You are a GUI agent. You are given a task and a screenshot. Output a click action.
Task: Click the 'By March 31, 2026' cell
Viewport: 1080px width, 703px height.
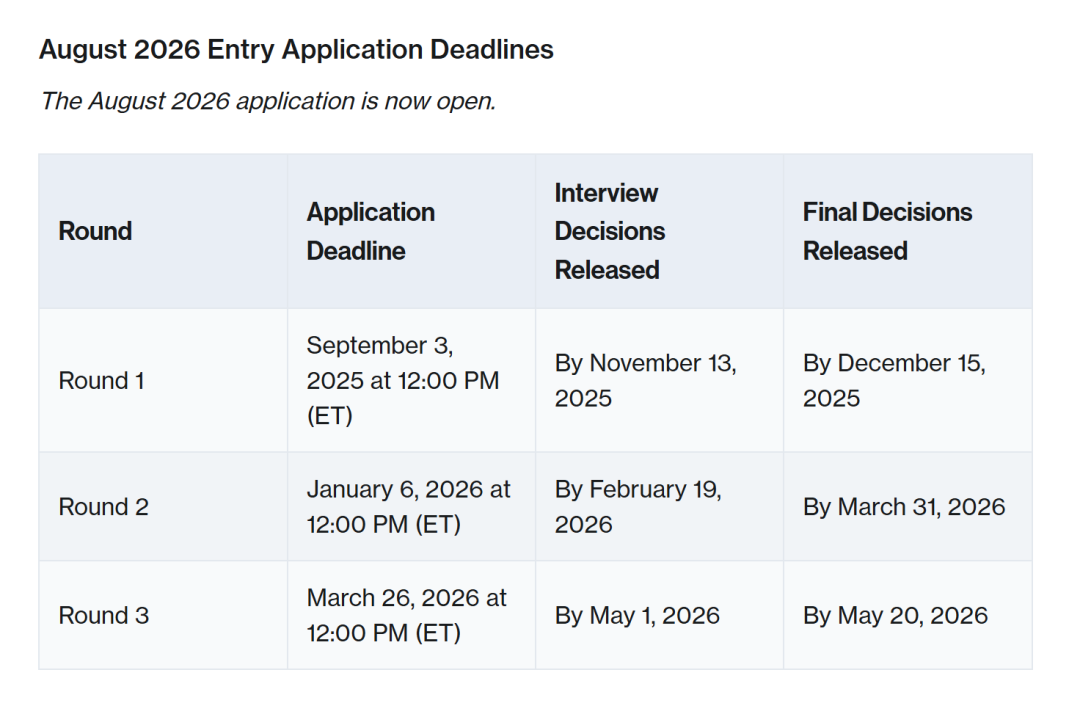click(x=903, y=507)
